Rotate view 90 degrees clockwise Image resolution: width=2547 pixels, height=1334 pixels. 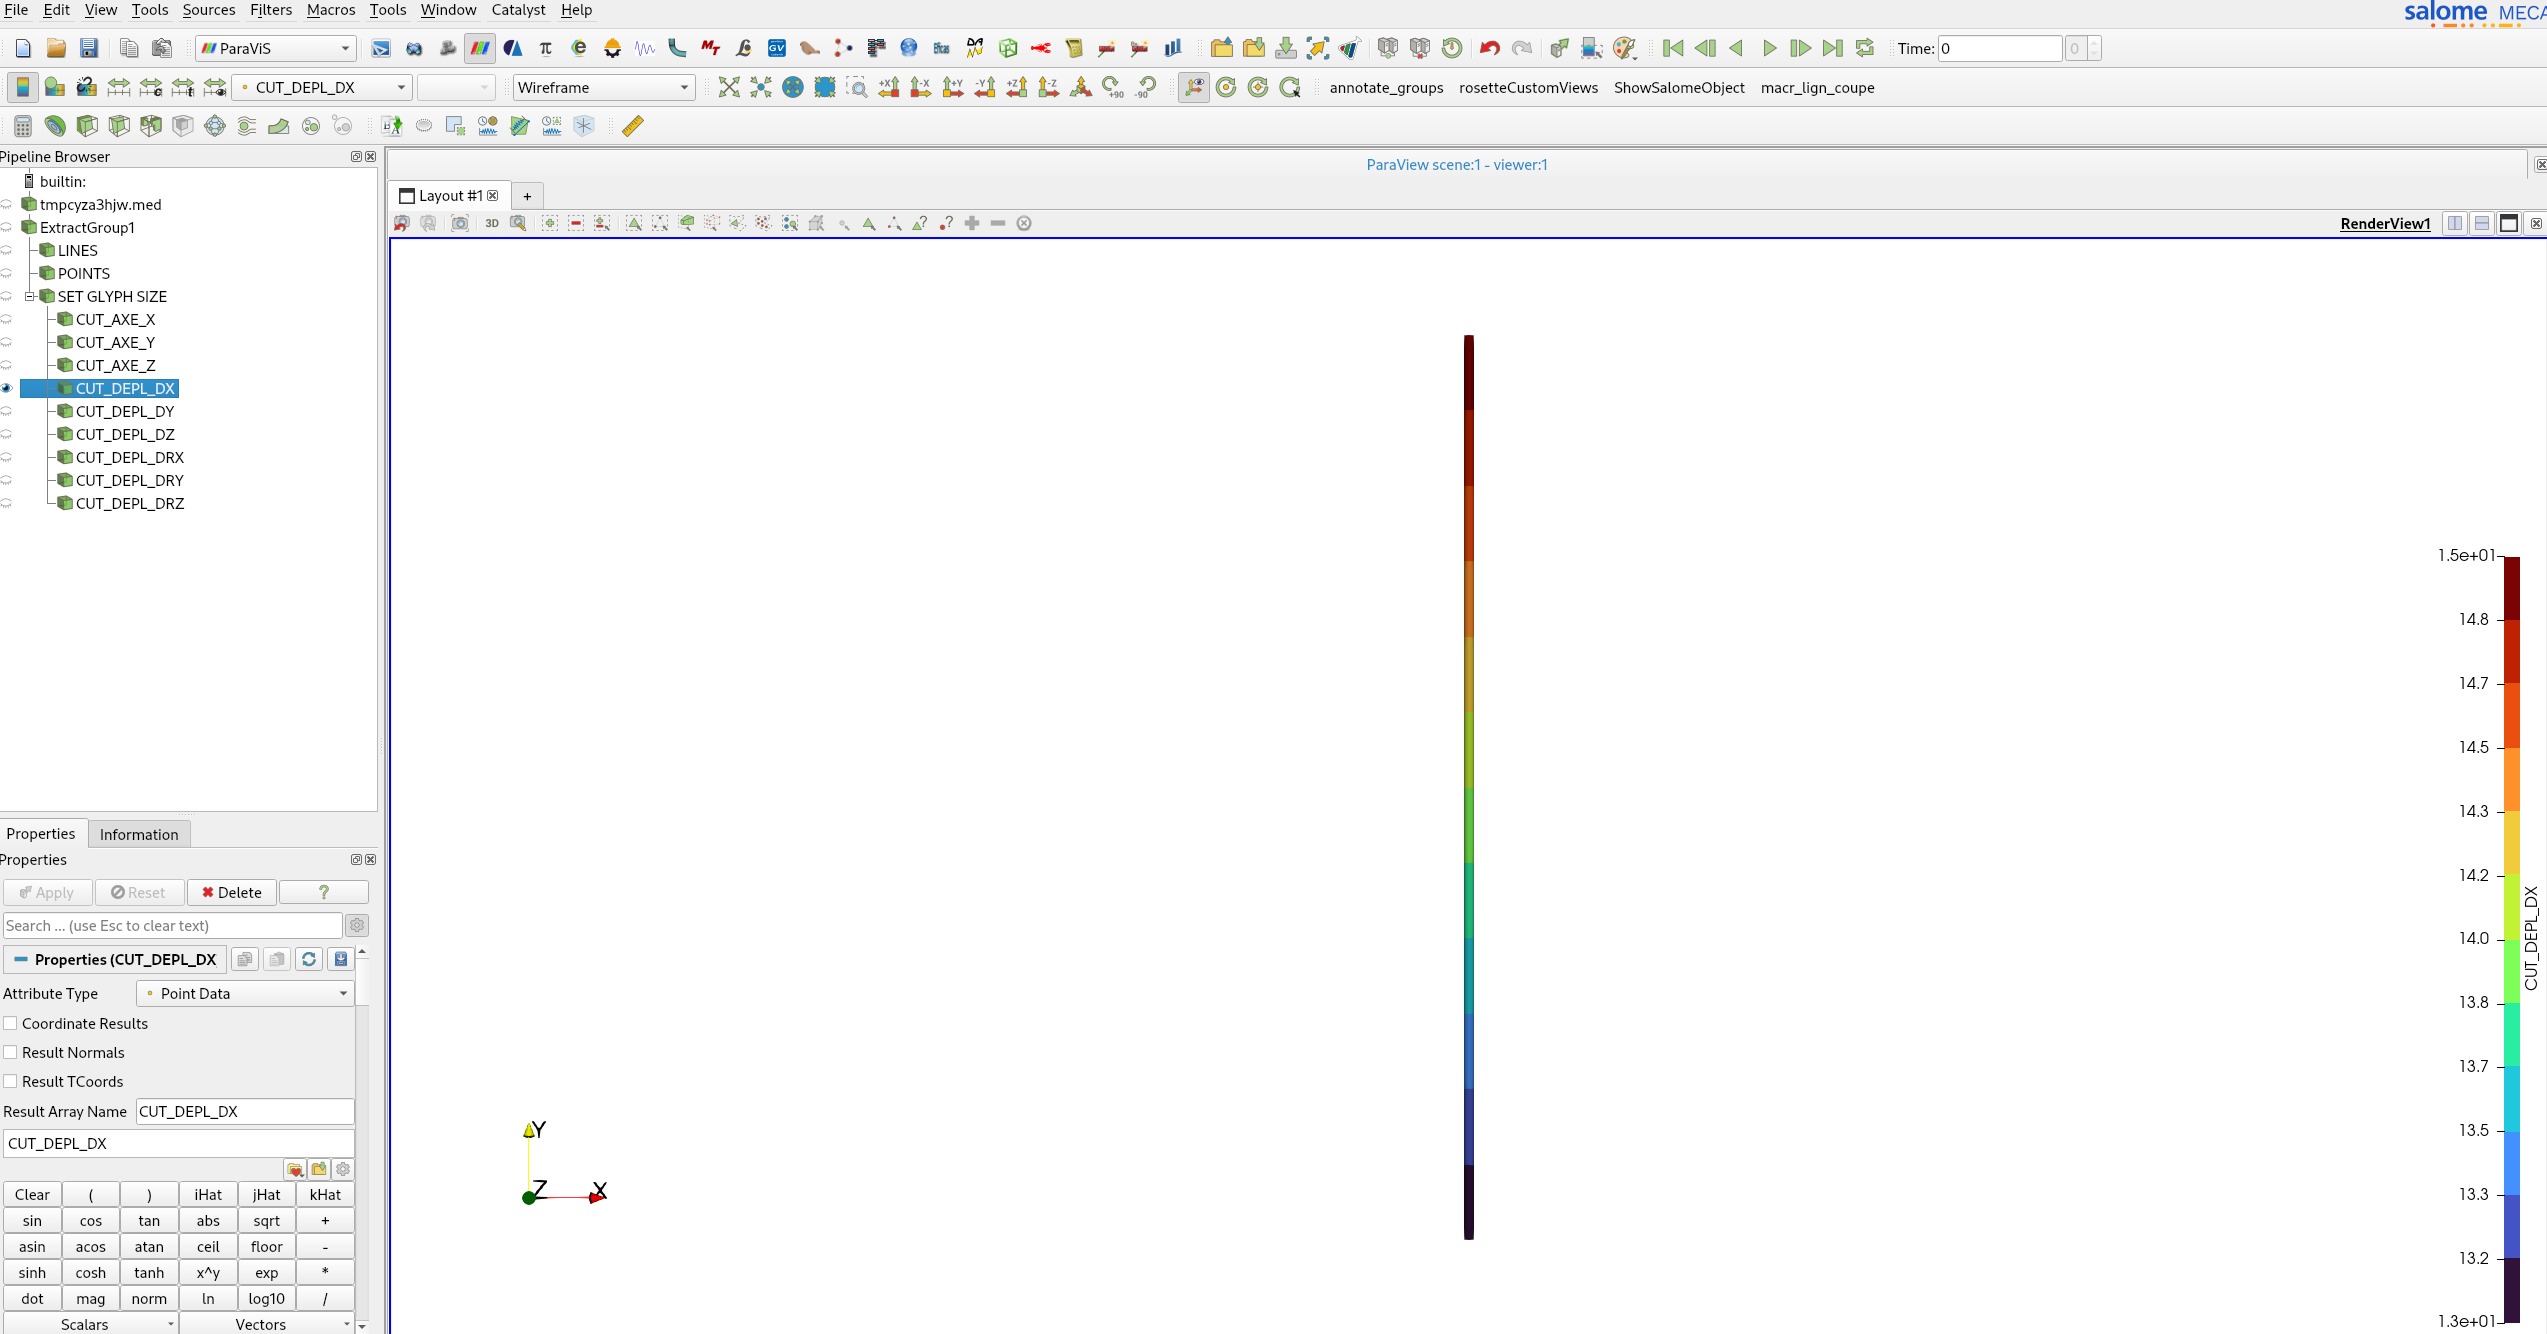[x=1113, y=88]
